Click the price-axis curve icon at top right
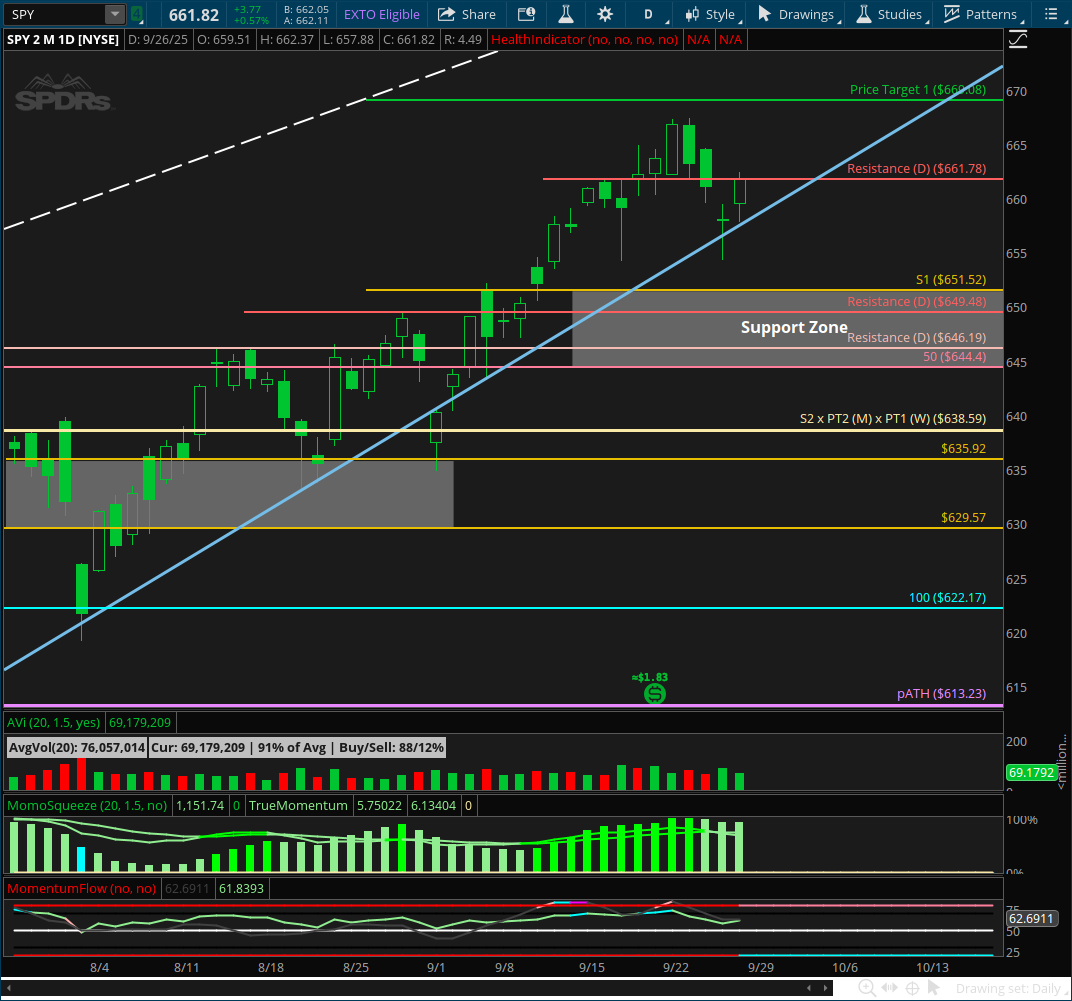The height and width of the screenshot is (1001, 1072). click(x=1018, y=40)
